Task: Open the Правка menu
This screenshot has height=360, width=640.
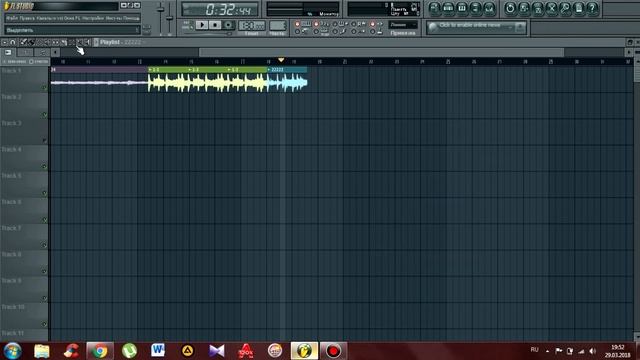Action: (27, 18)
